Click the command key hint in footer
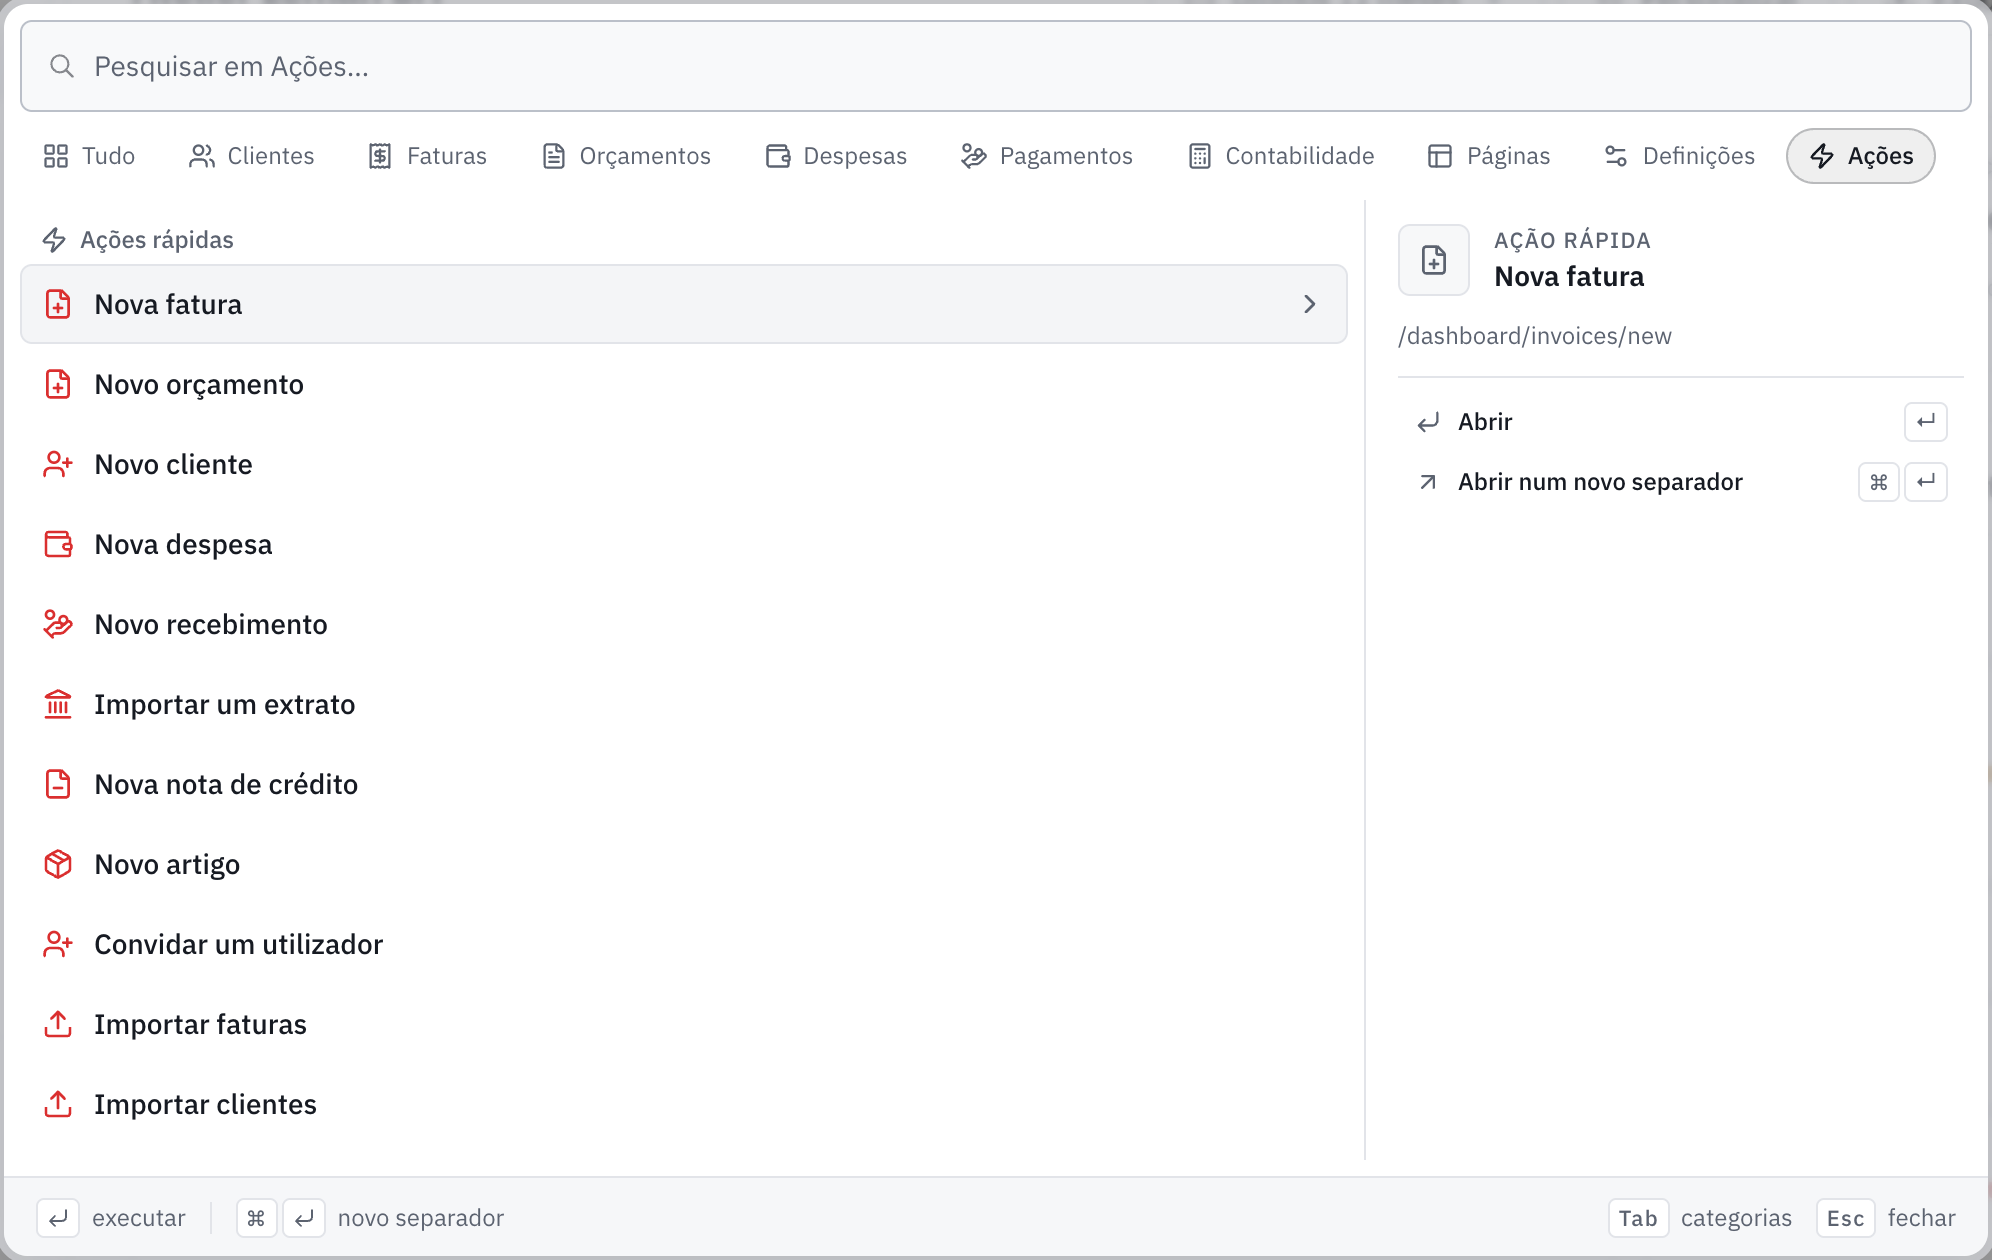1992x1260 pixels. 256,1218
